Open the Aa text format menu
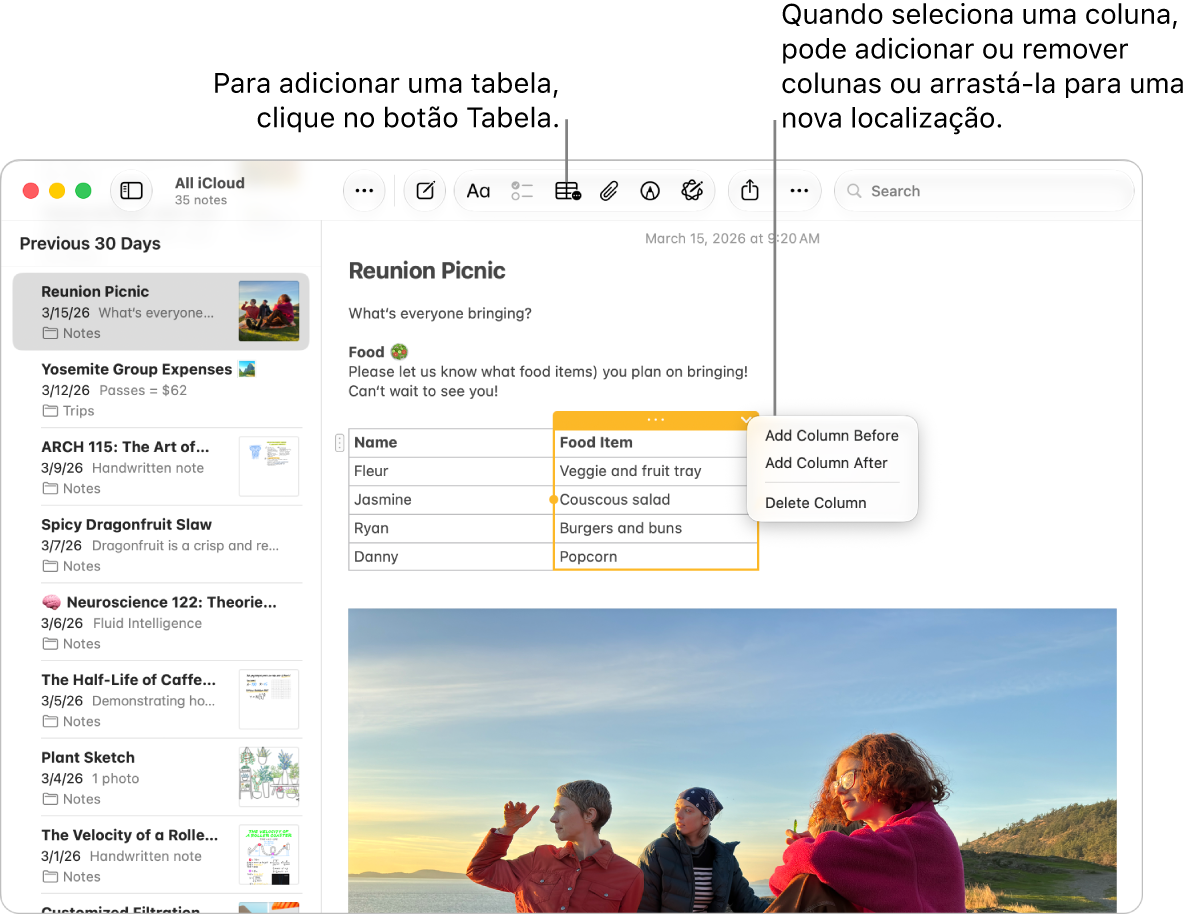This screenshot has width=1192, height=915. point(478,191)
